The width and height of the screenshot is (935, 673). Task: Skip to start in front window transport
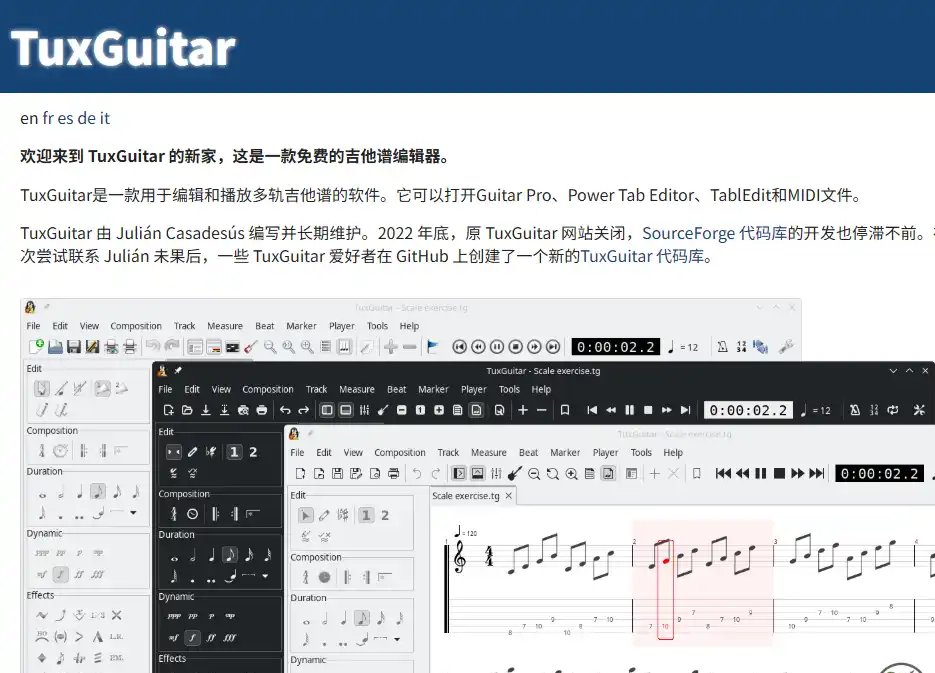(723, 474)
